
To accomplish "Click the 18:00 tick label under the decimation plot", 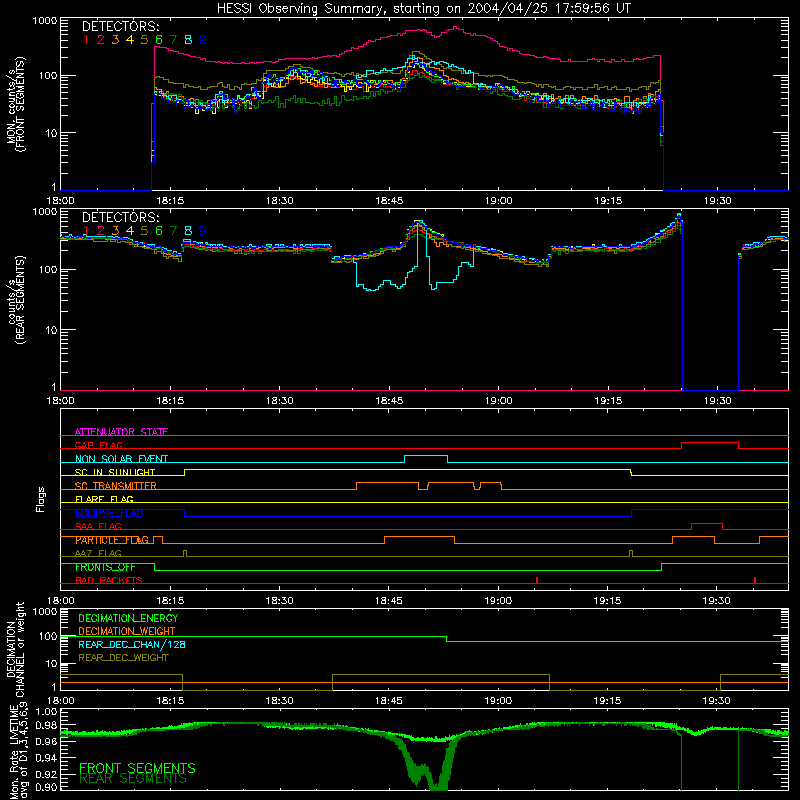I will pos(60,701).
